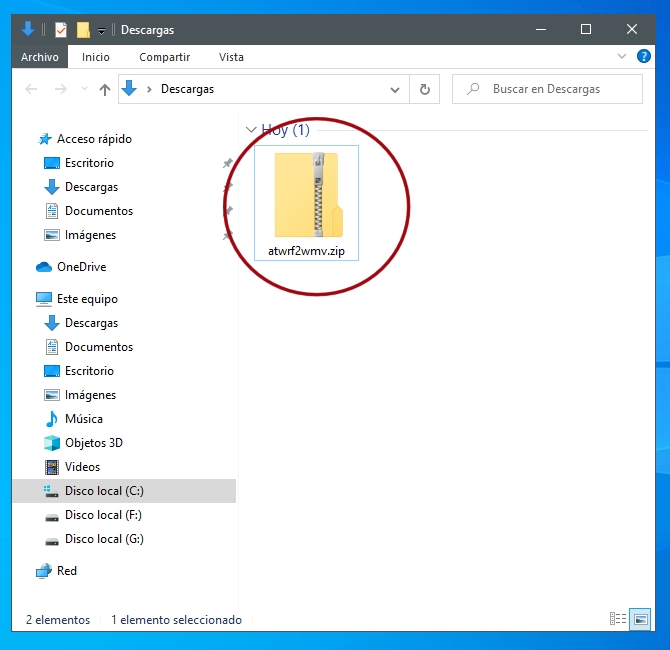Open Quick Access Toolbar customize dropdown
Viewport: 670px width, 650px height.
point(101,31)
